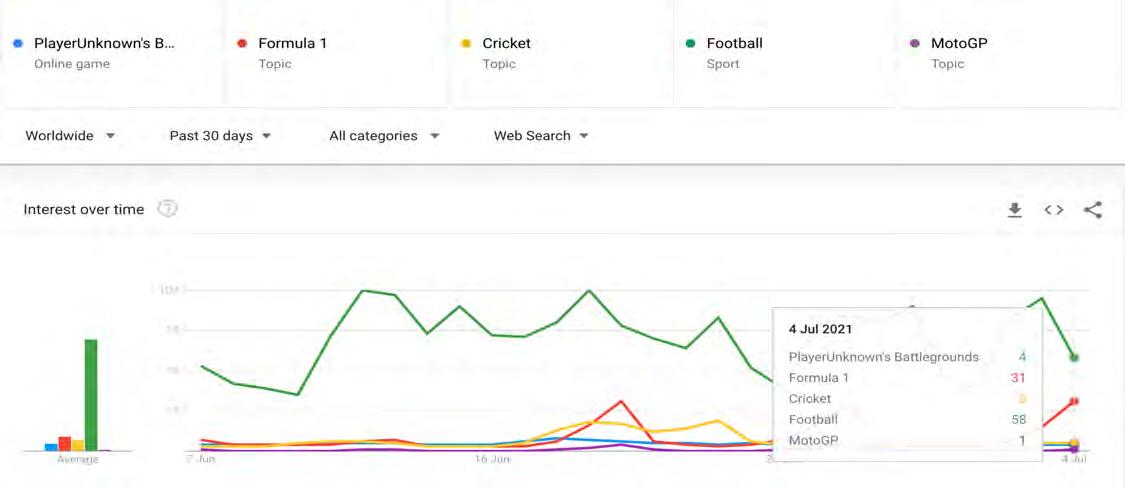Click the red Formula 1 color dot
The width and height of the screenshot is (1125, 487).
(242, 44)
